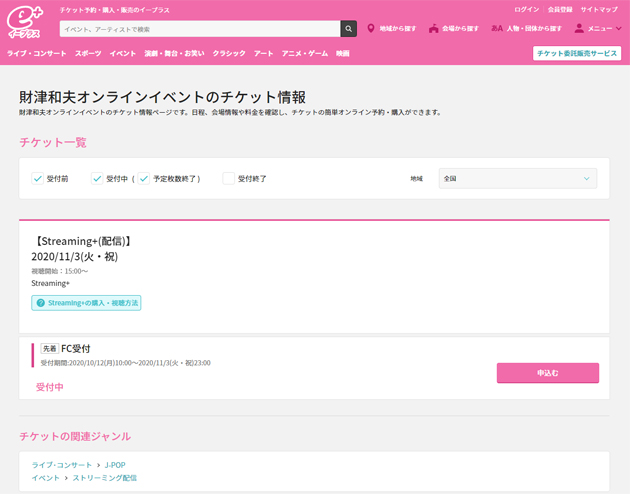Click the e+ logo icon

point(26,21)
